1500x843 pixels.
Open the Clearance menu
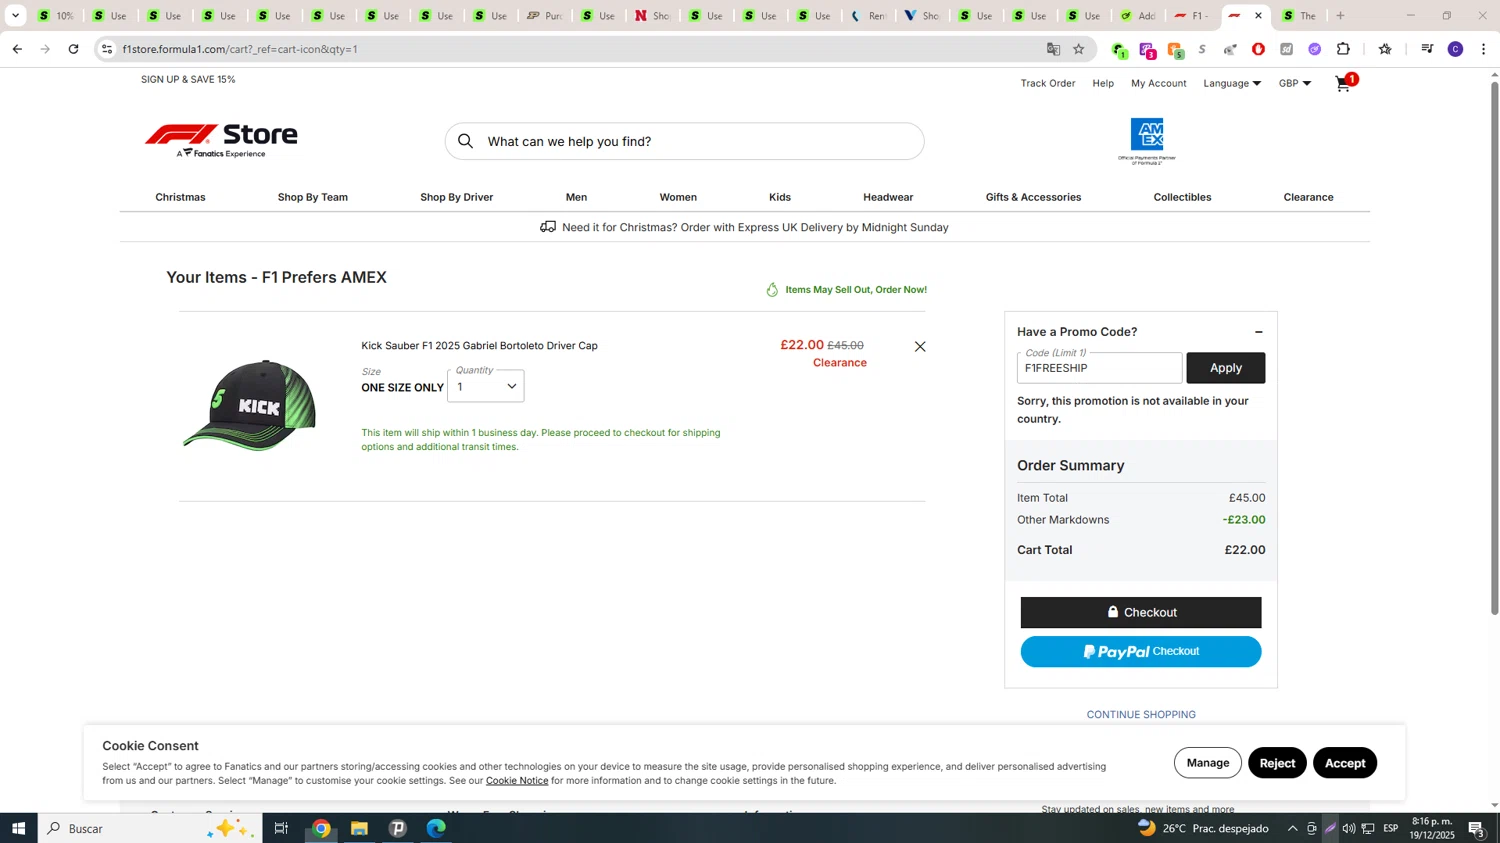(x=1308, y=197)
